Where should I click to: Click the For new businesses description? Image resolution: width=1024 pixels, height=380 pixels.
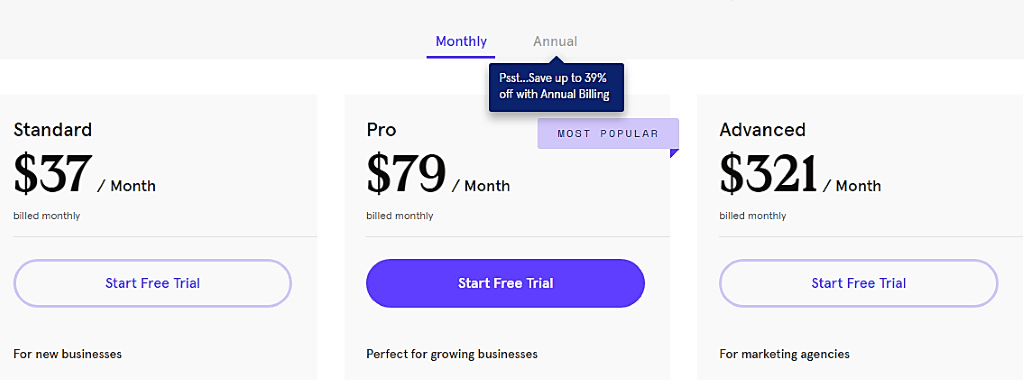(x=68, y=354)
